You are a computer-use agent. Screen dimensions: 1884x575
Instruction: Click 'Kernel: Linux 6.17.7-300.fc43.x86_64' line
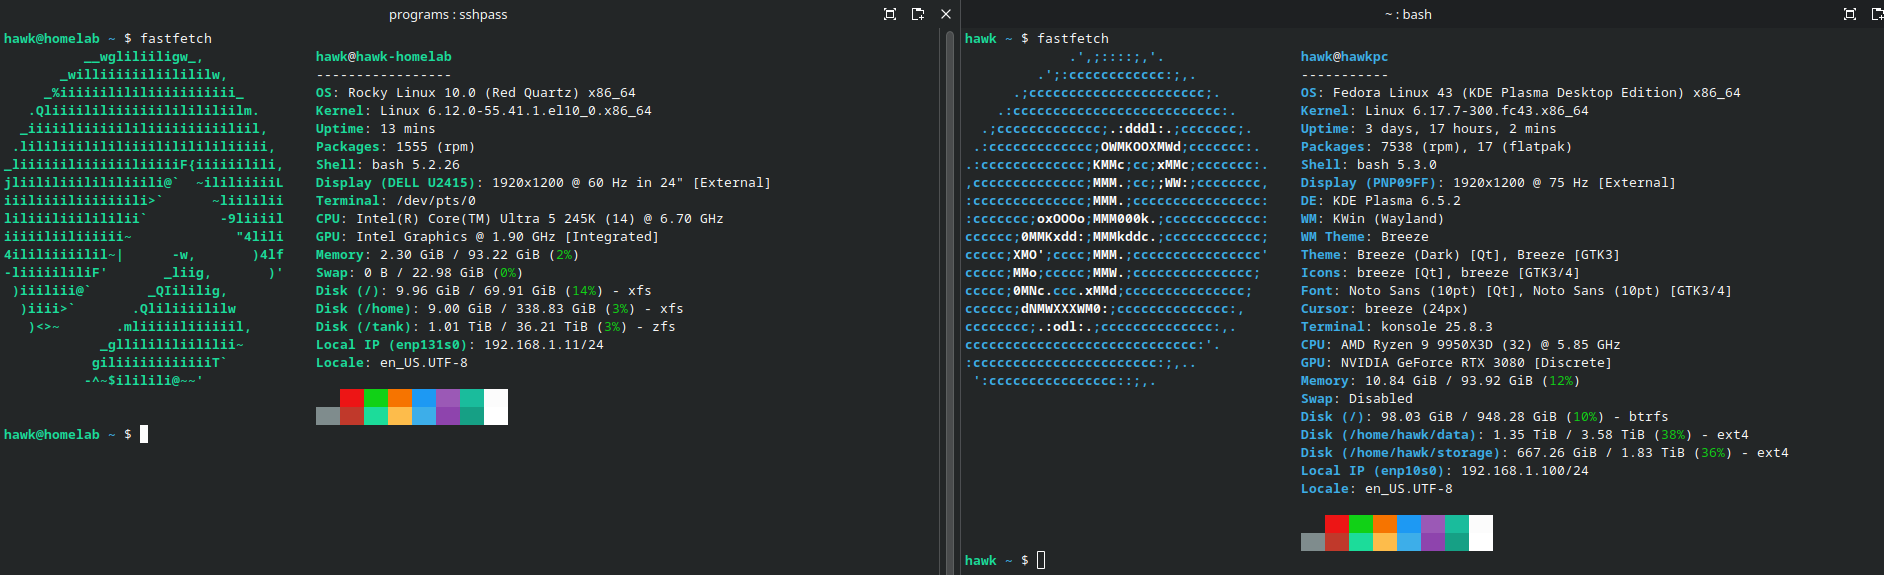pyautogui.click(x=1445, y=111)
